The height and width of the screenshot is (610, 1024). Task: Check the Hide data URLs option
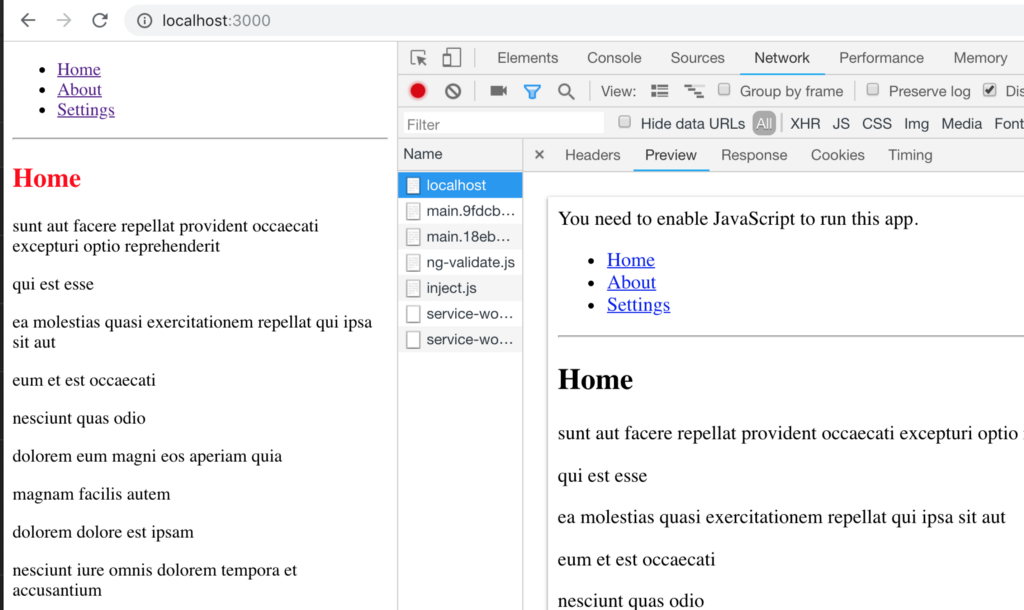point(625,123)
